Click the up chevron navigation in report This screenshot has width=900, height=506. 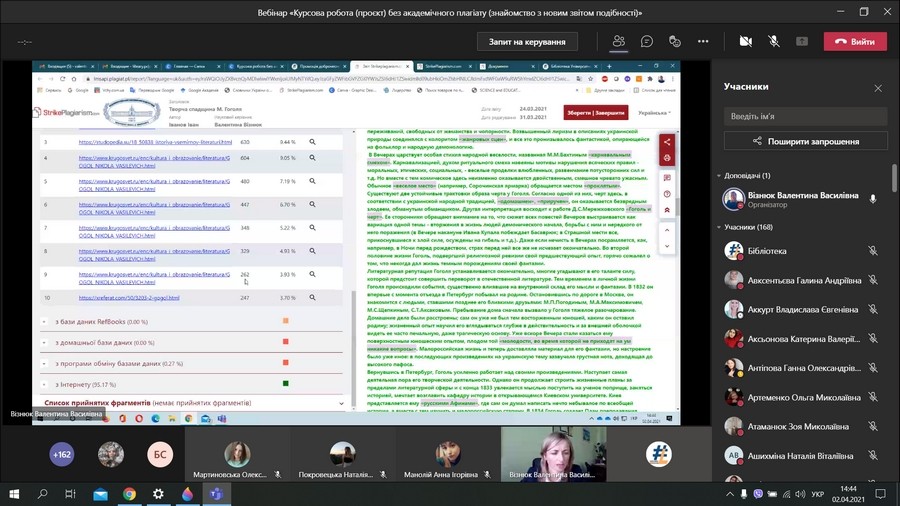point(667,230)
